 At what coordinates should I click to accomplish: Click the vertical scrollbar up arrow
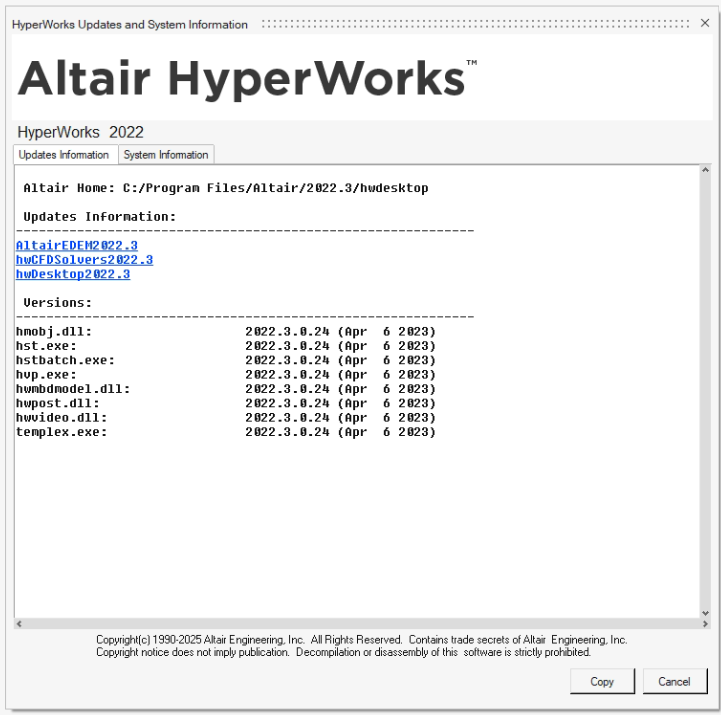coord(705,170)
